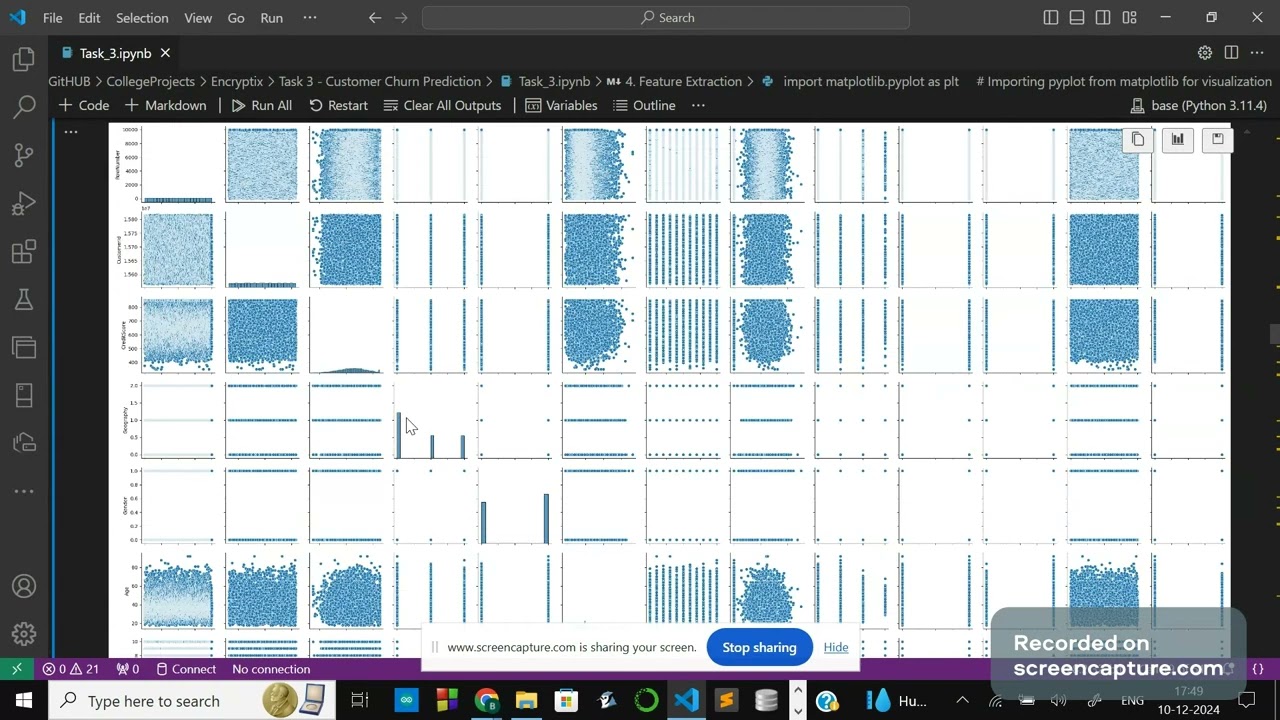Open the Variables panel
Screen dimensions: 1280x720
click(561, 105)
